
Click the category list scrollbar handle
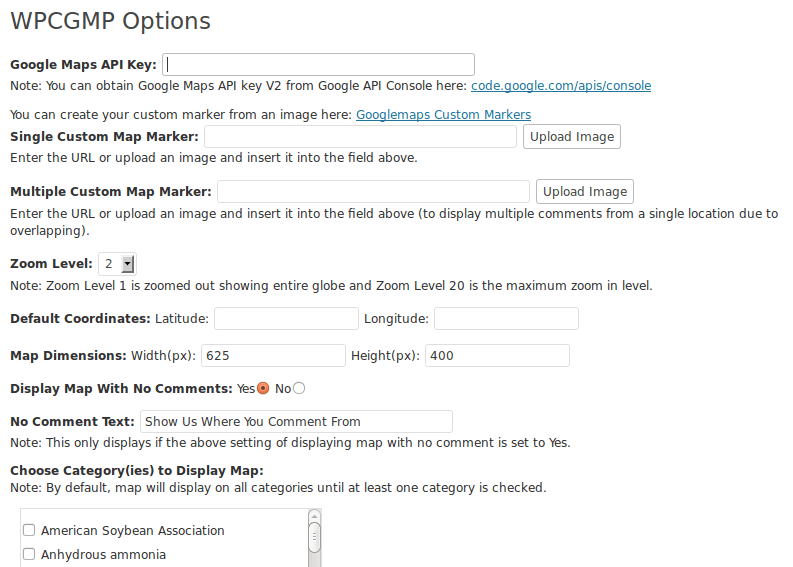click(x=314, y=538)
